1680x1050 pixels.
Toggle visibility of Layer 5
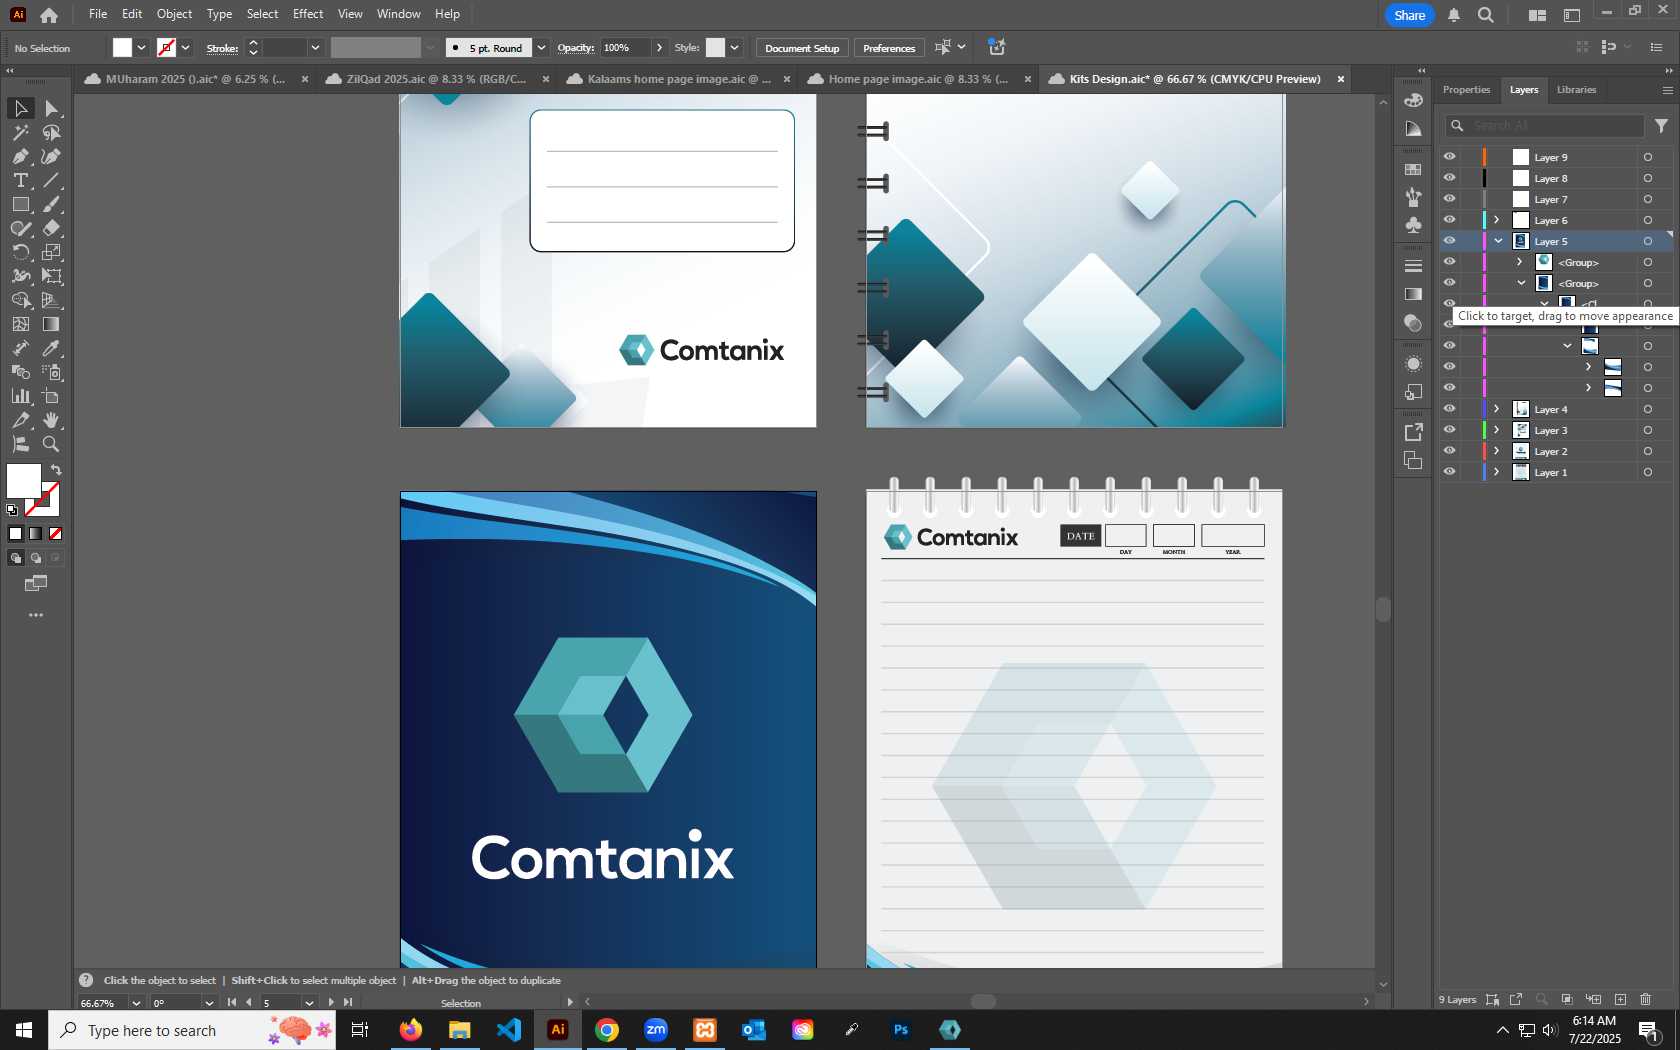[1449, 241]
